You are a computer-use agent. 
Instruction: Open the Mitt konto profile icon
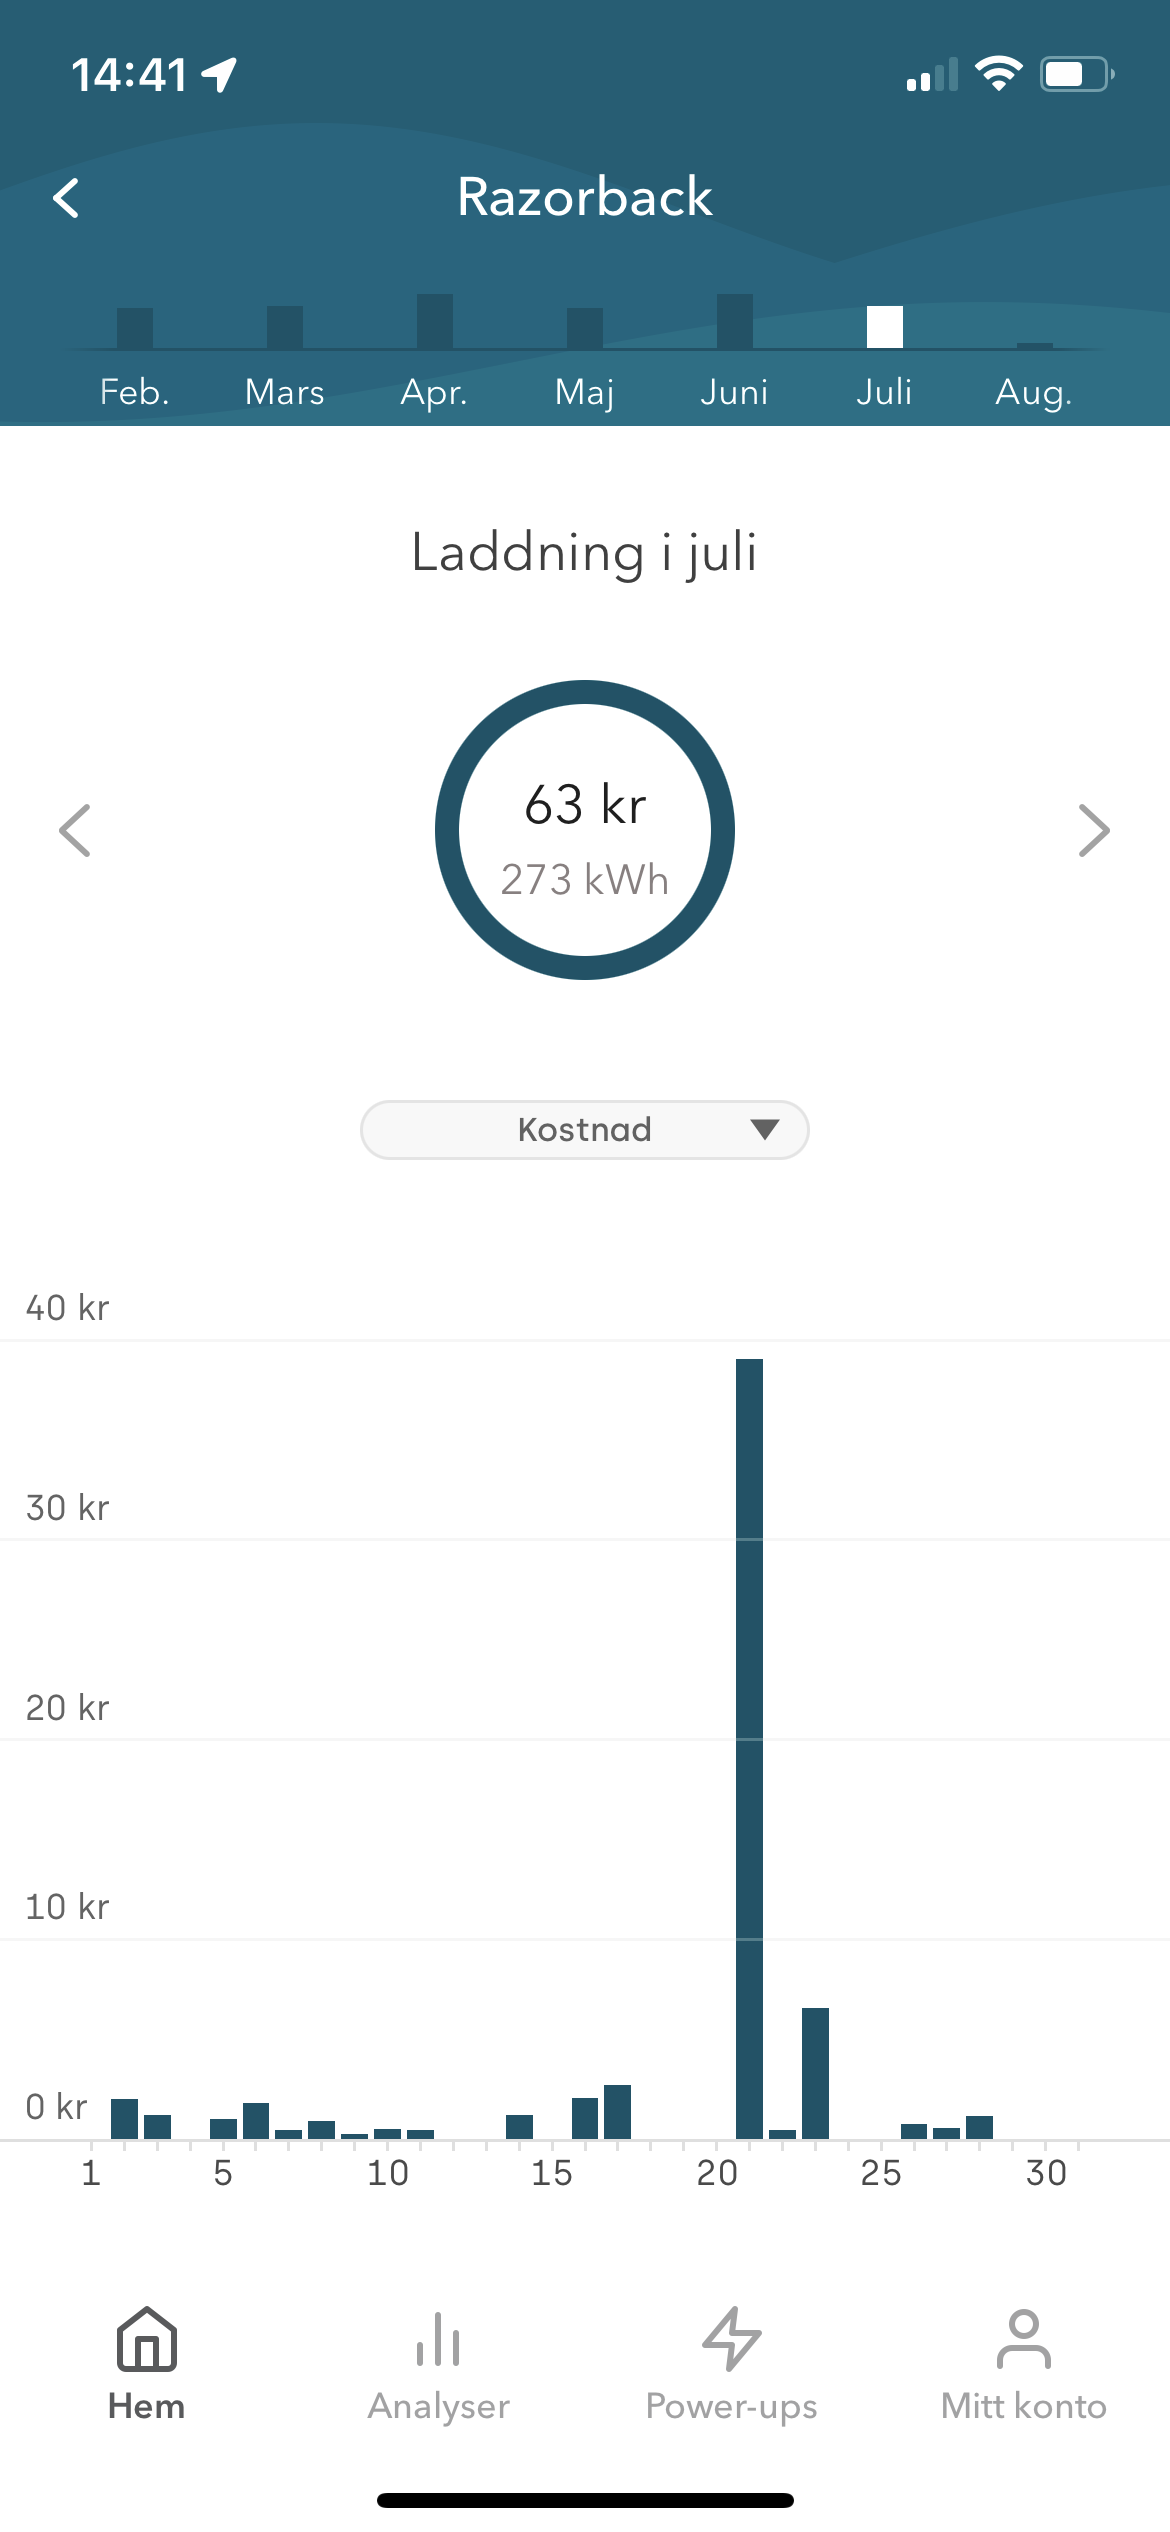click(x=1024, y=2339)
